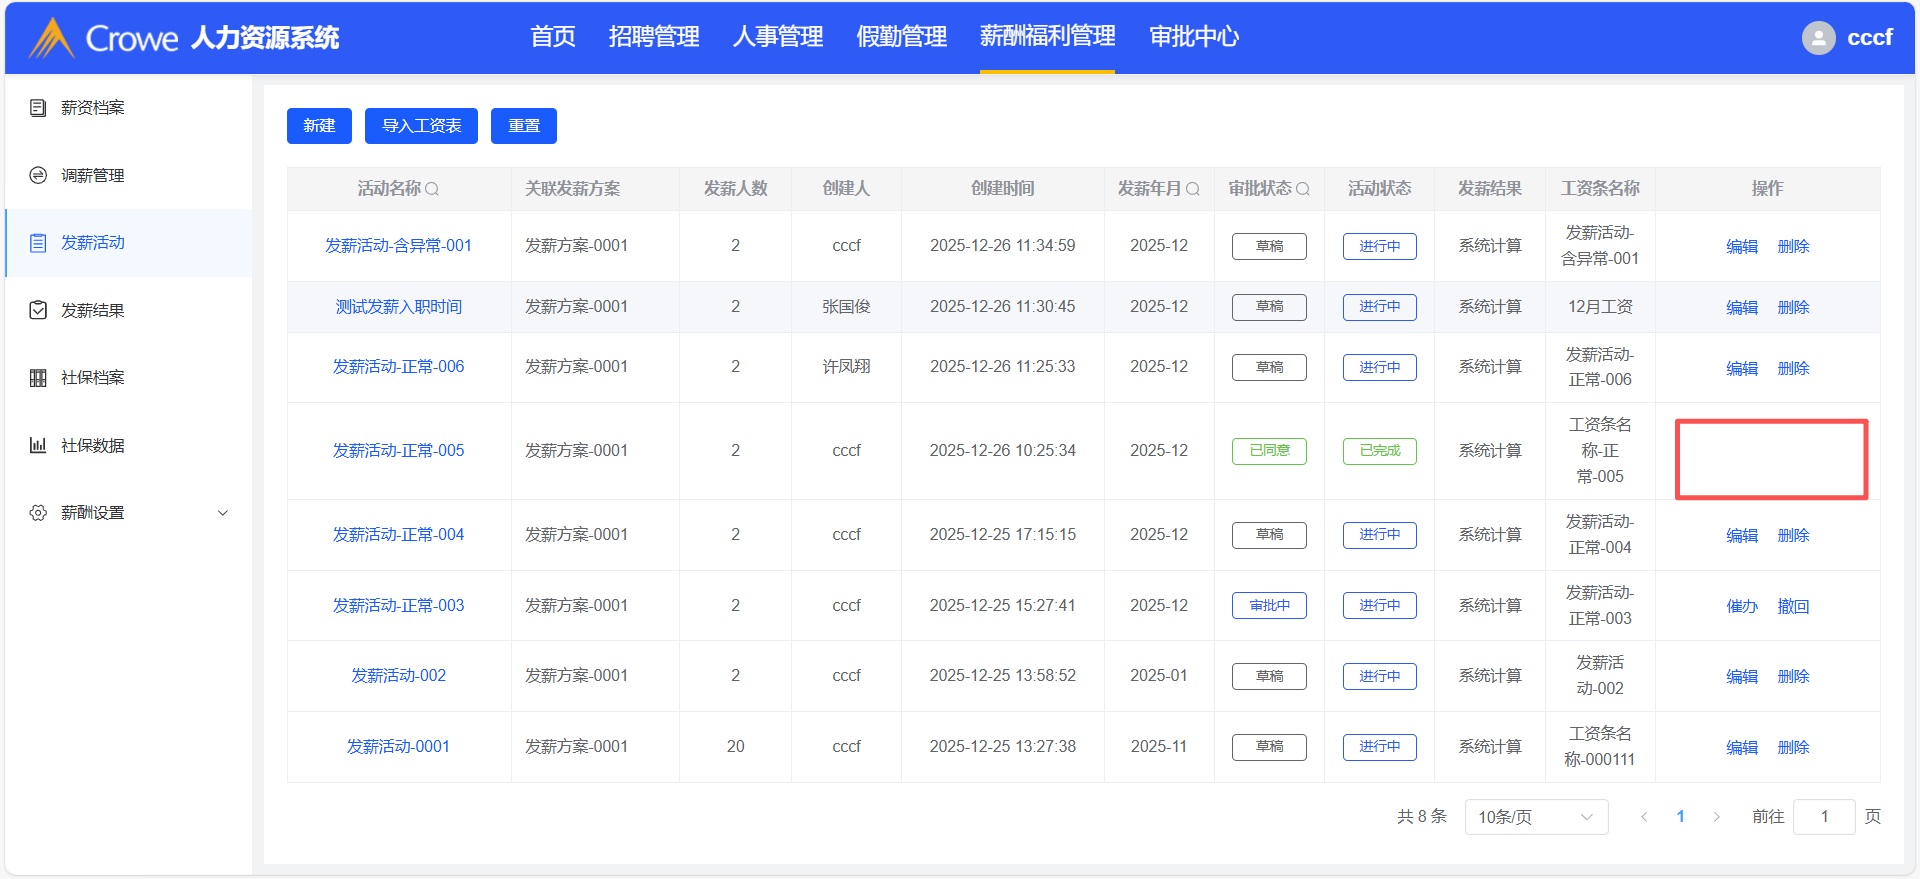
Task: Click the 新建 button
Action: tap(319, 126)
